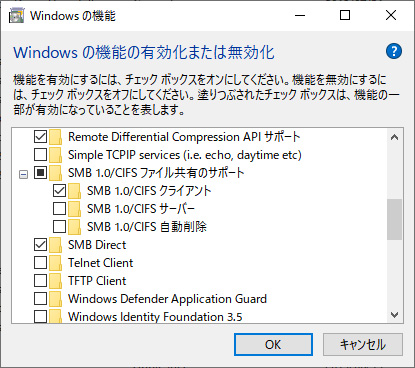Enable the Telnet Client checkbox
The image size is (415, 368).
click(40, 263)
